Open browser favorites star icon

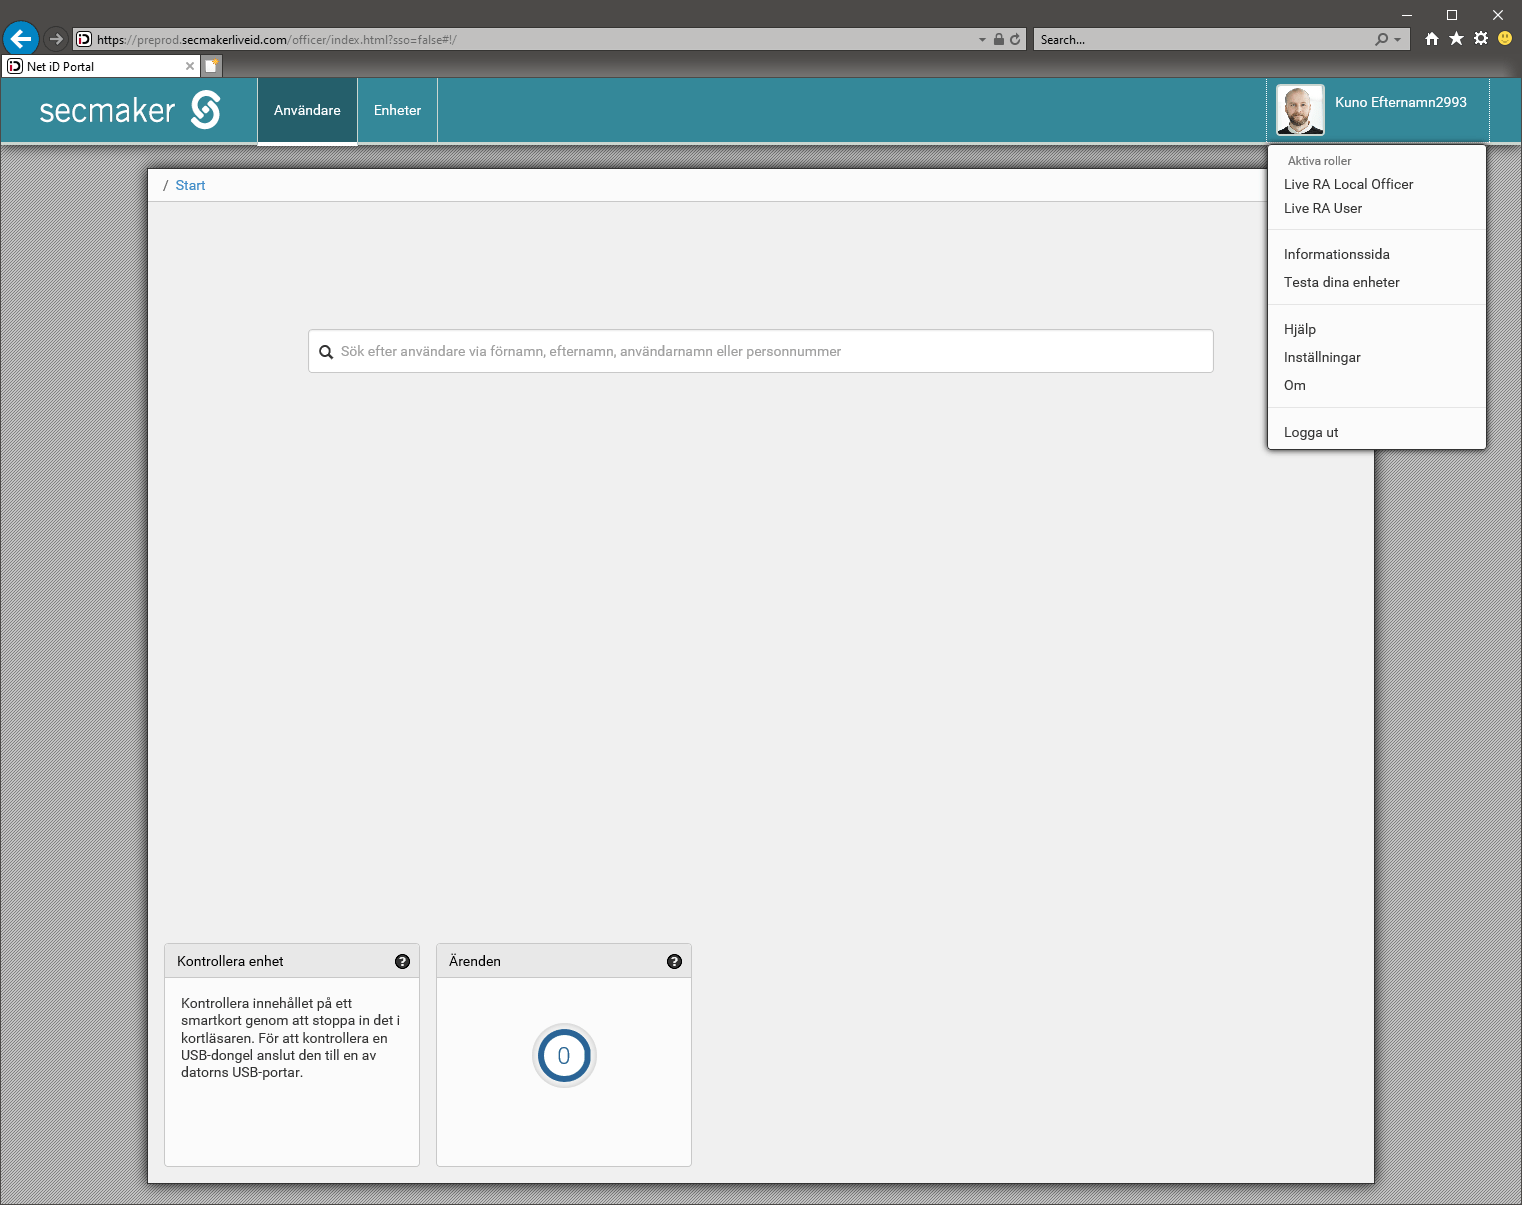(x=1456, y=39)
